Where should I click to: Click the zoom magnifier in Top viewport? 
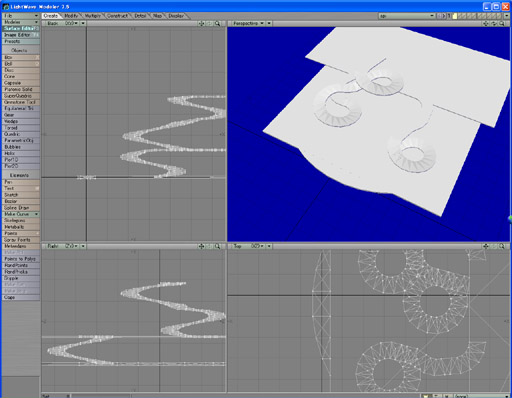(502, 246)
